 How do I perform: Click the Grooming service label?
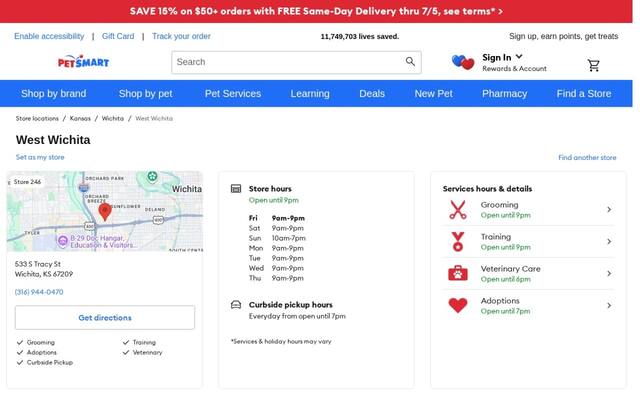tap(499, 204)
